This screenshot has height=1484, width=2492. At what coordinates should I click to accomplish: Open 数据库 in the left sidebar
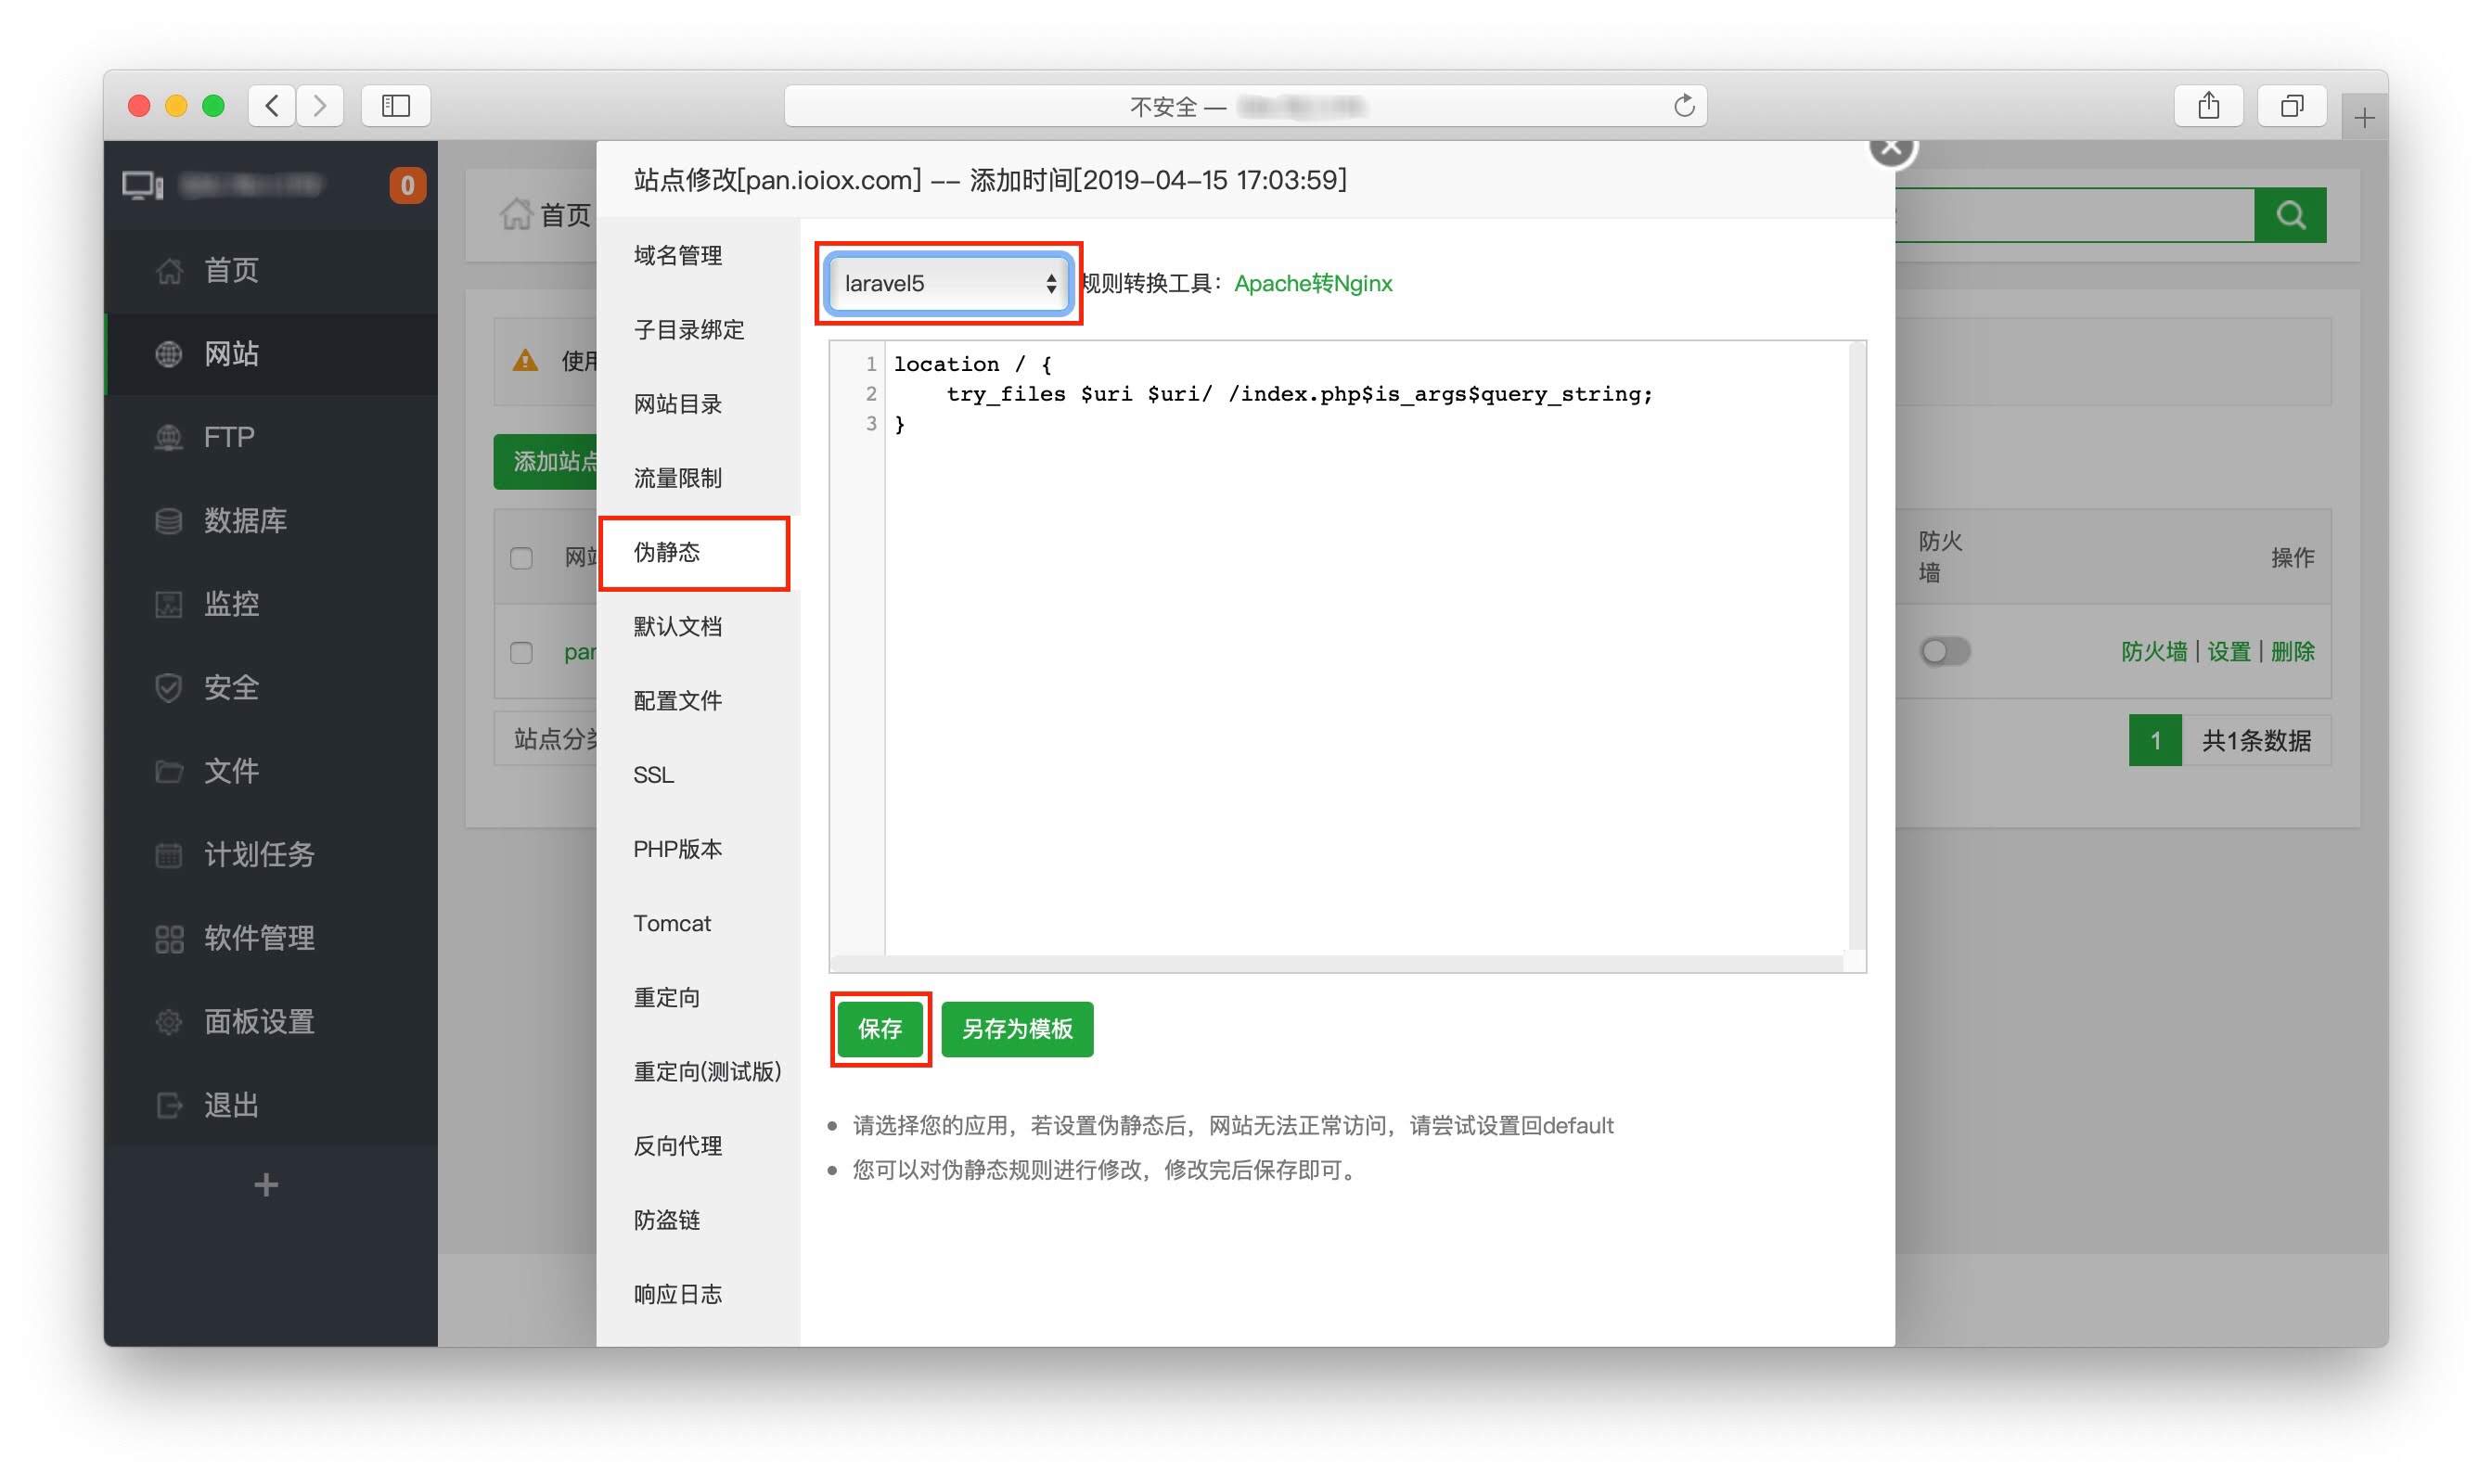pos(271,520)
